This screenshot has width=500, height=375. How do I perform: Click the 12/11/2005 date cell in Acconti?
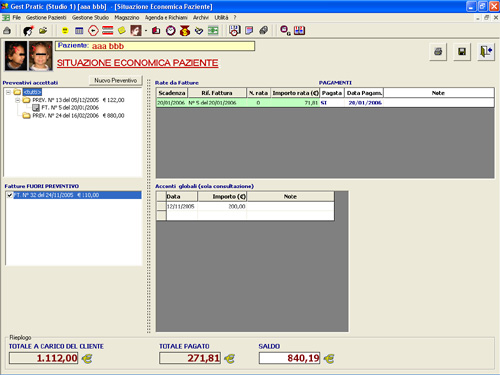(x=182, y=207)
